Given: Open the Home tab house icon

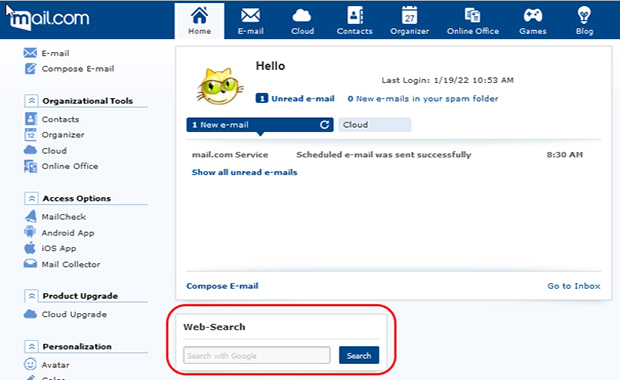Looking at the screenshot, I should (x=199, y=15).
